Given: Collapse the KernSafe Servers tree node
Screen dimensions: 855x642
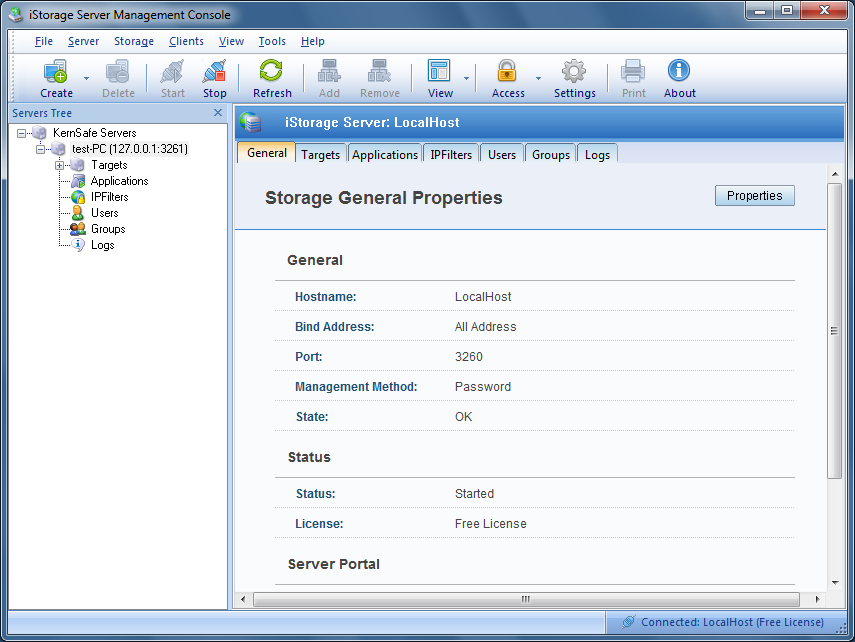Looking at the screenshot, I should (21, 133).
